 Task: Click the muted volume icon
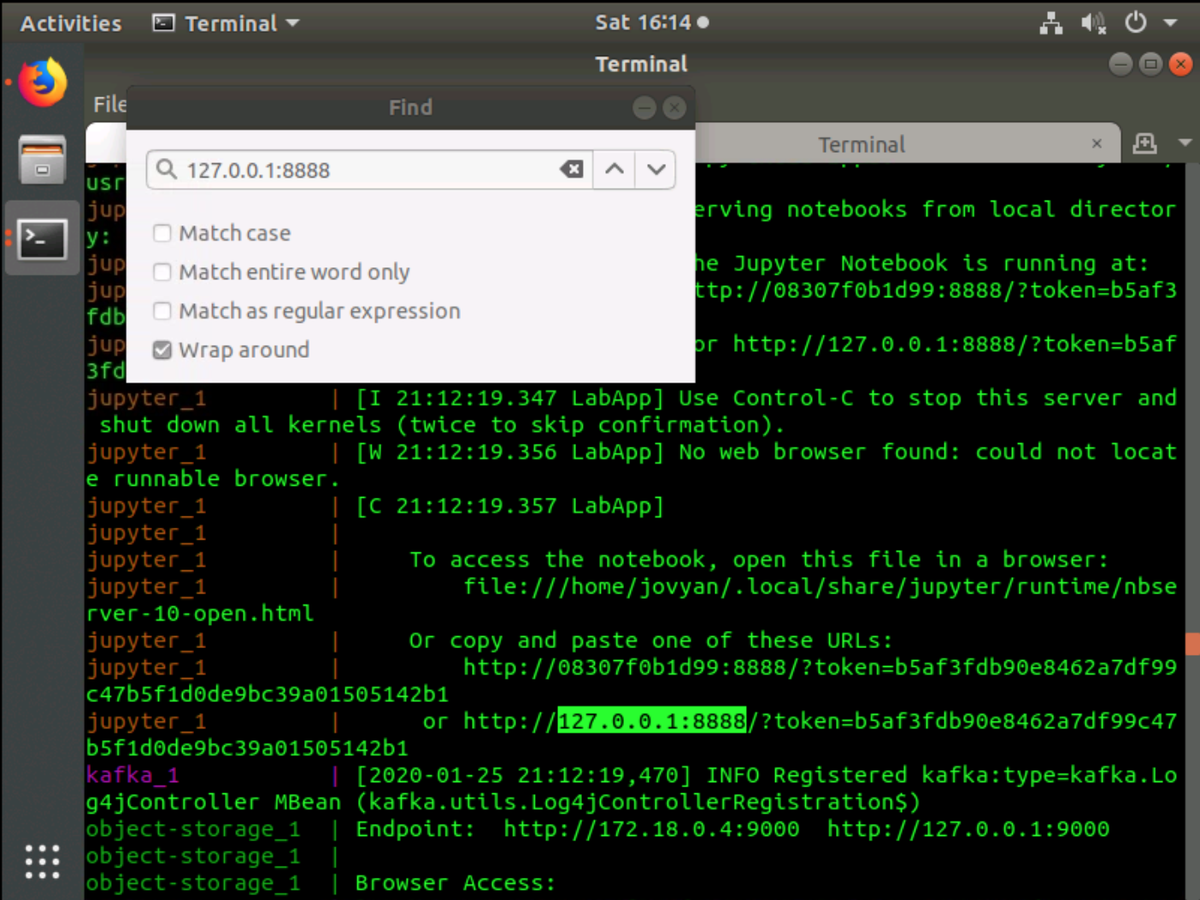(x=1093, y=22)
